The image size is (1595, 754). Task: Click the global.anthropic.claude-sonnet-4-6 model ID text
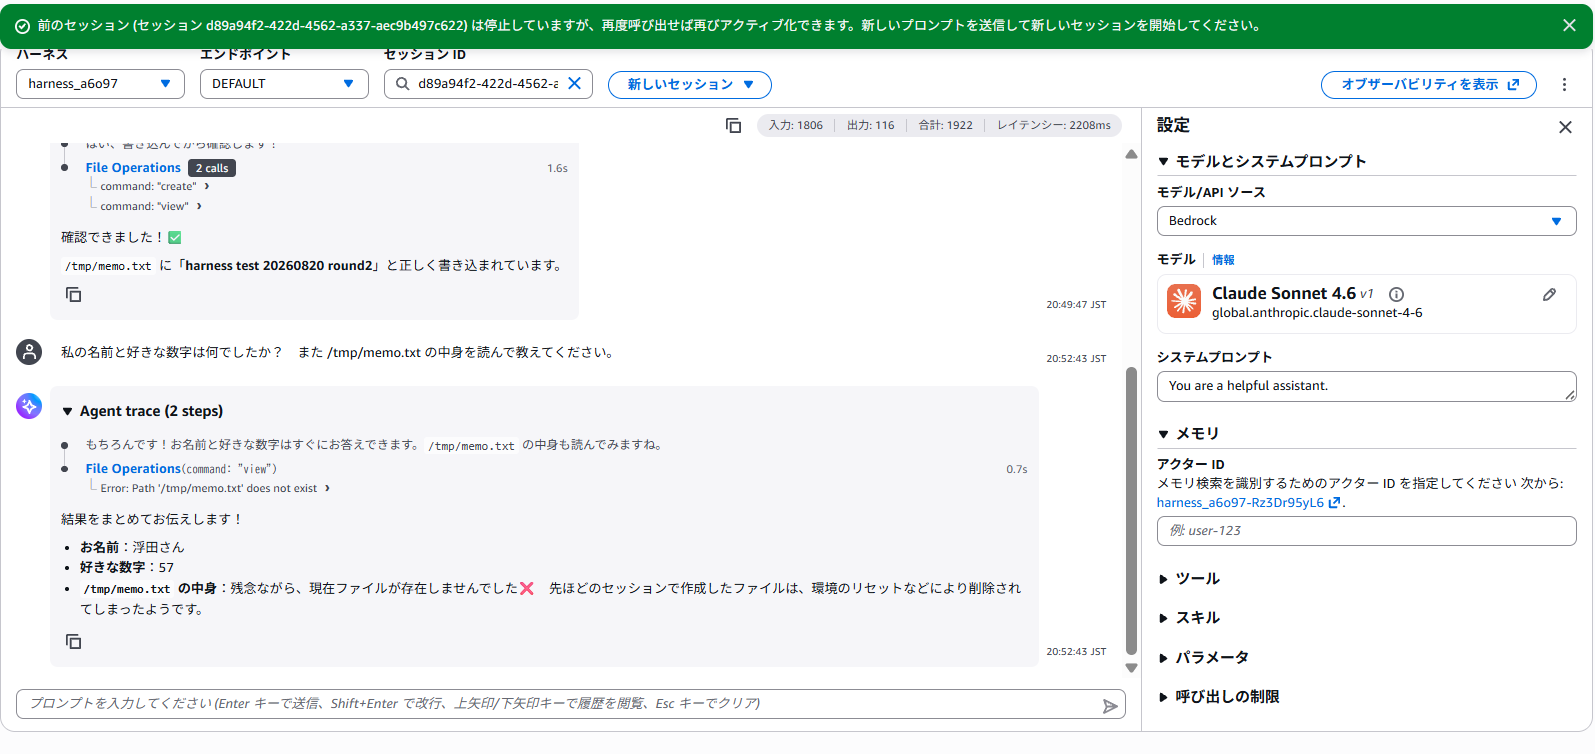click(x=1317, y=314)
